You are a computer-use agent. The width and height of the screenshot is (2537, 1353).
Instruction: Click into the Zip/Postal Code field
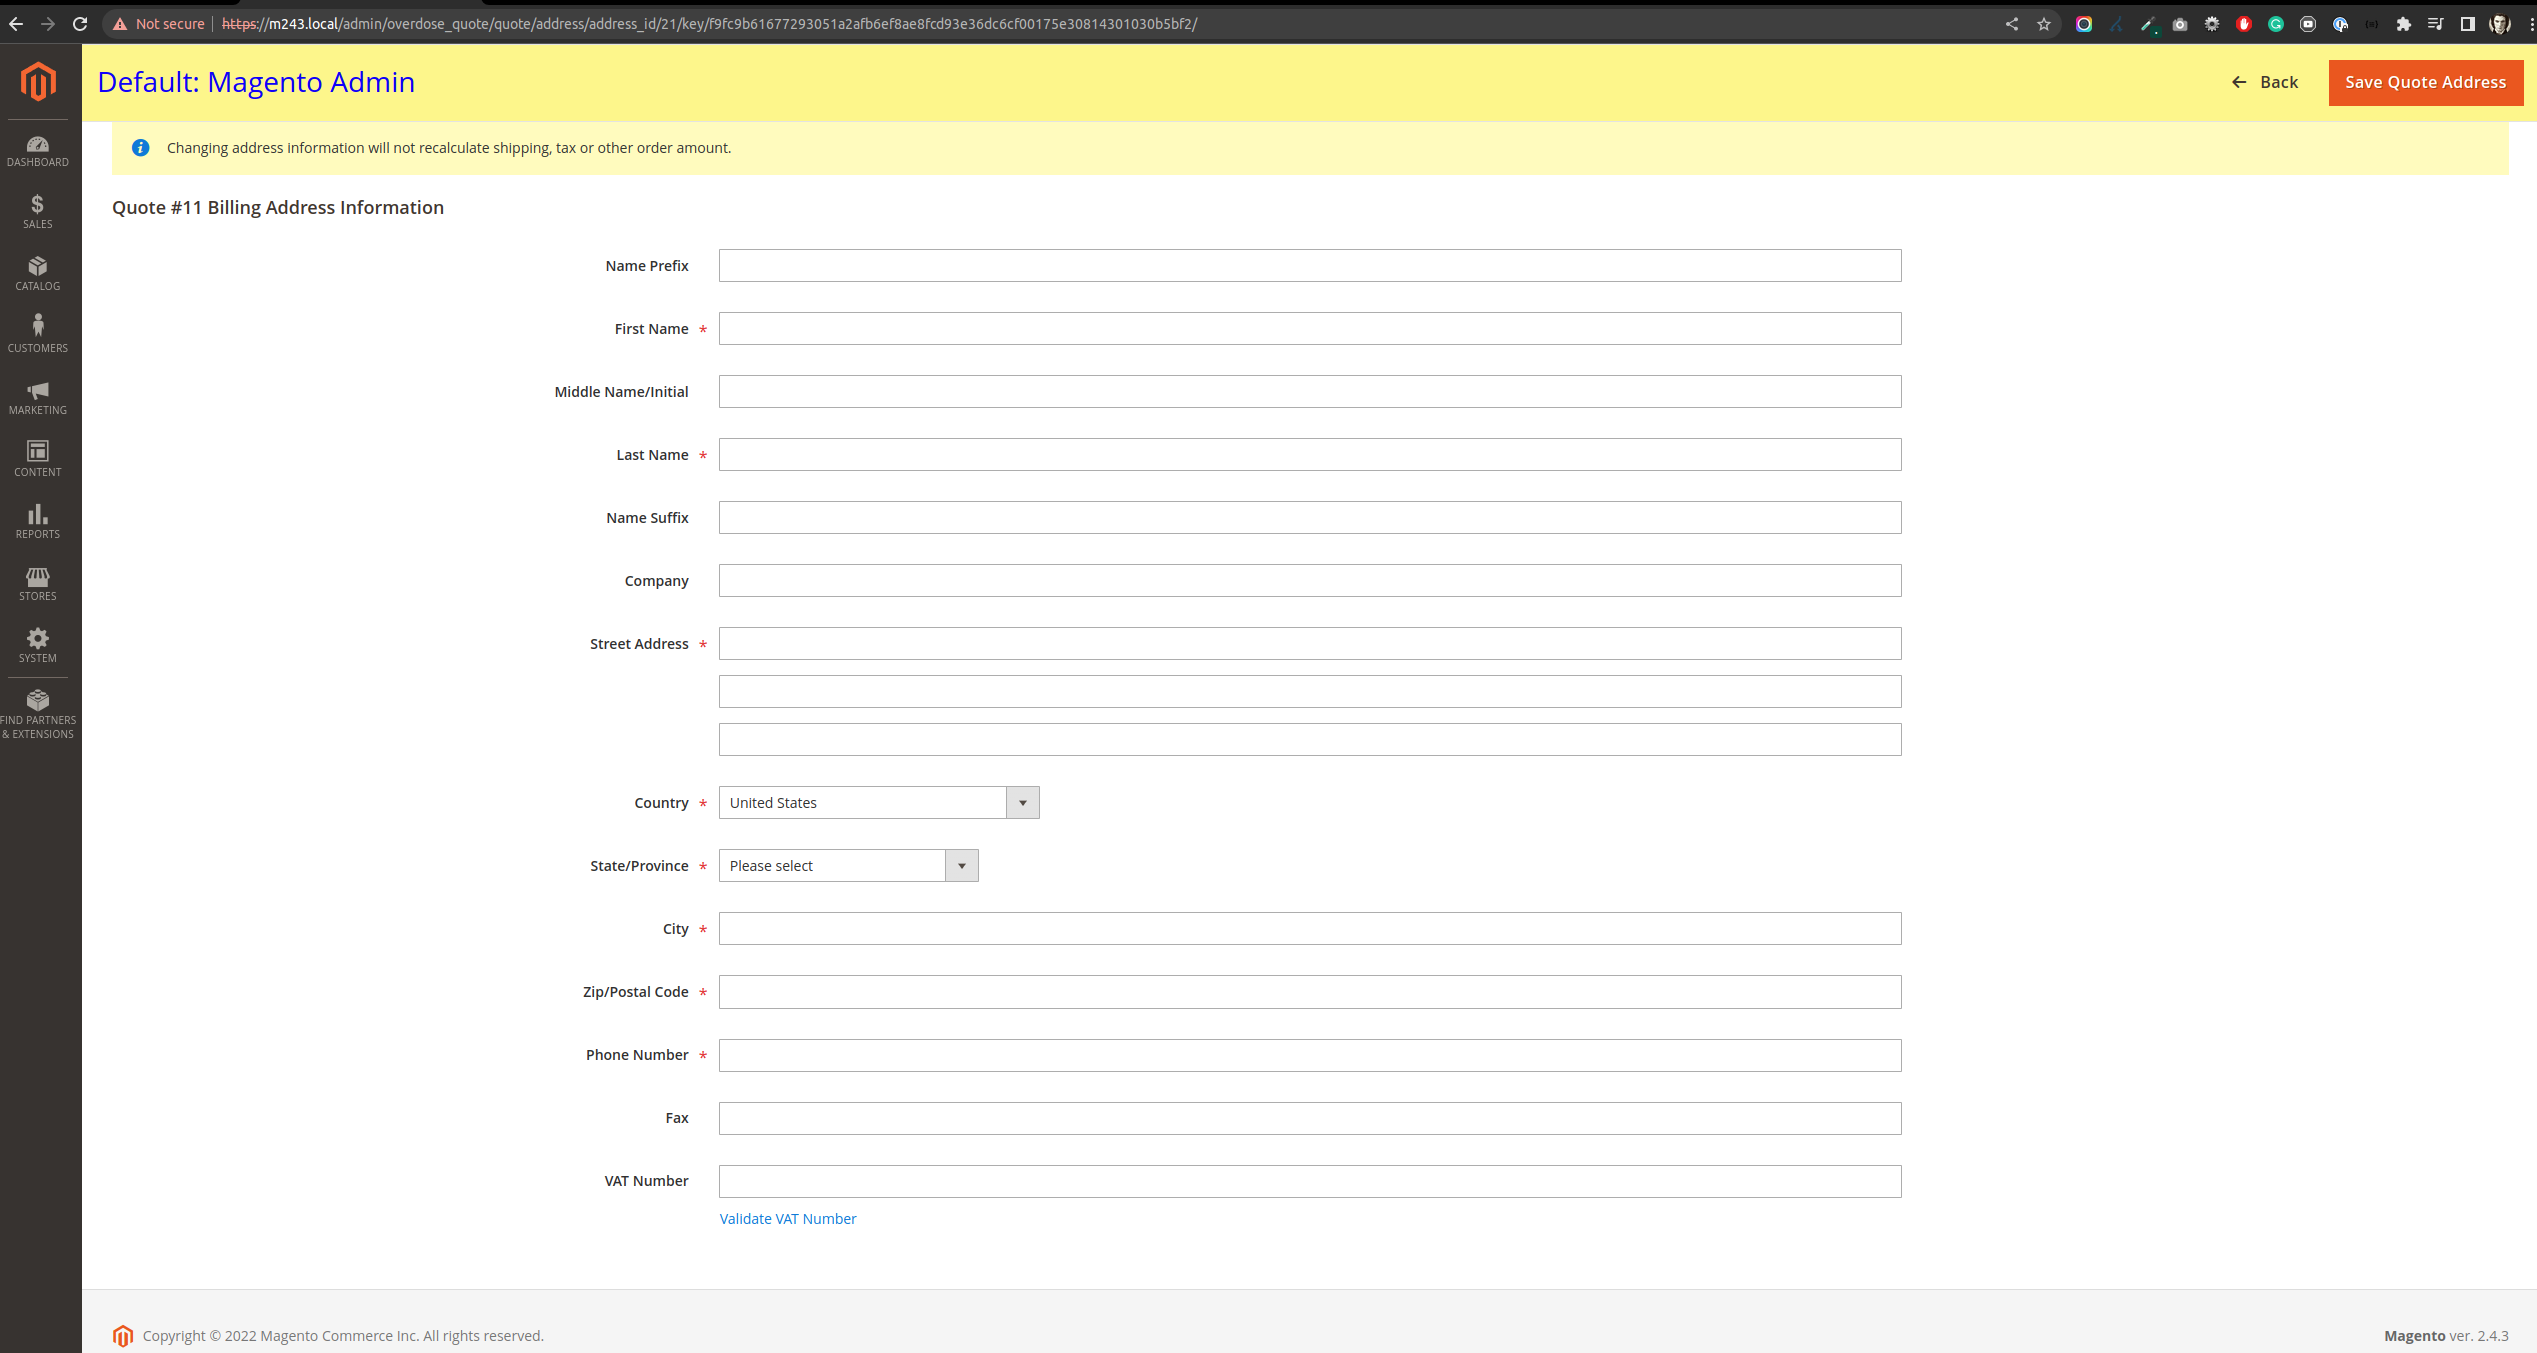tap(1309, 992)
